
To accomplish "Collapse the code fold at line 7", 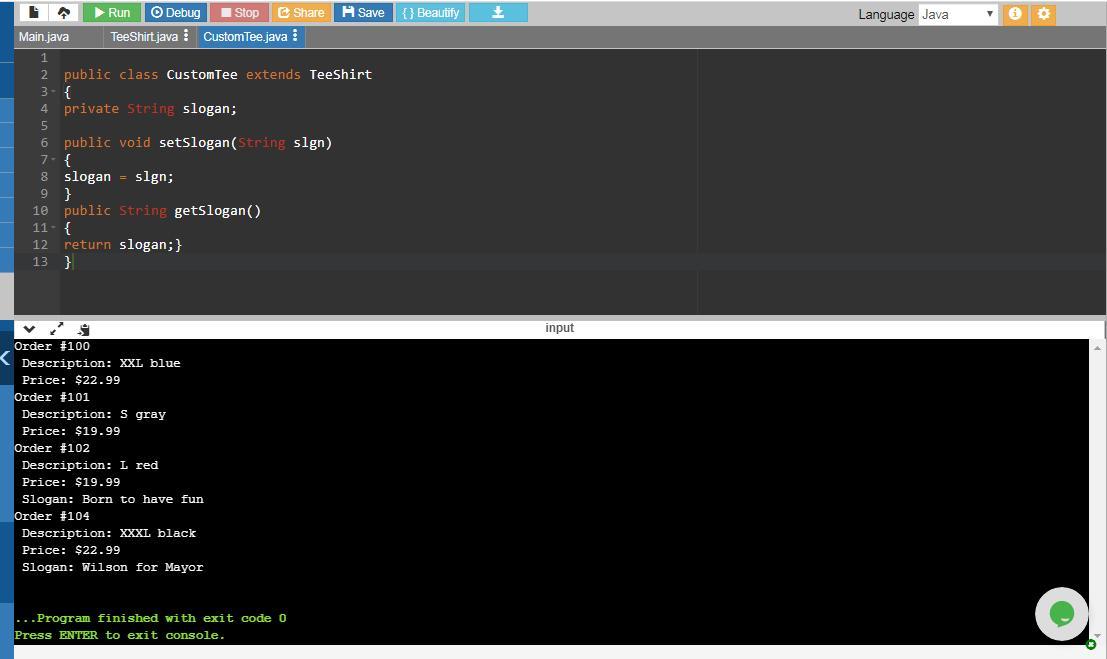I will point(53,160).
